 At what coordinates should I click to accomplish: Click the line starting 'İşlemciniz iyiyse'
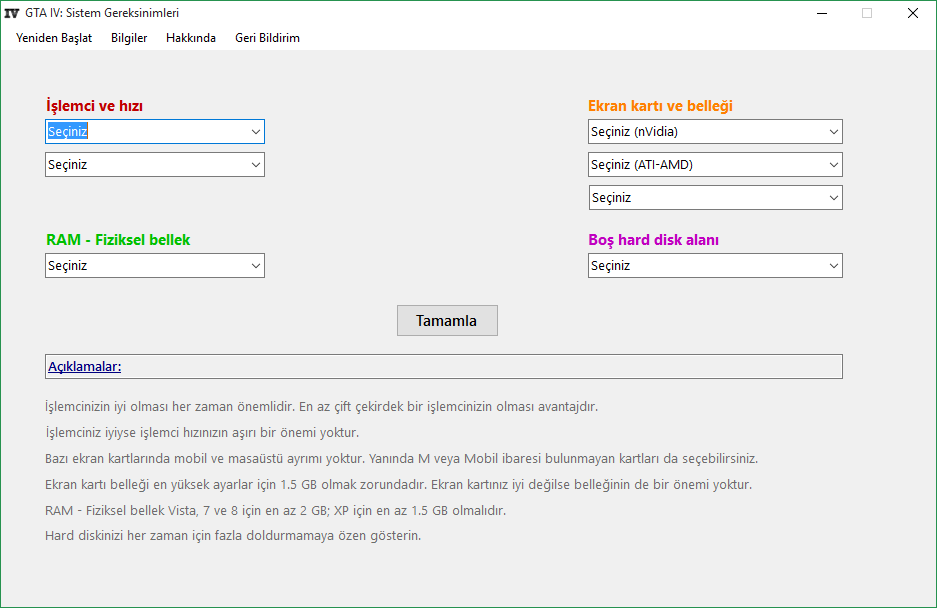(202, 432)
